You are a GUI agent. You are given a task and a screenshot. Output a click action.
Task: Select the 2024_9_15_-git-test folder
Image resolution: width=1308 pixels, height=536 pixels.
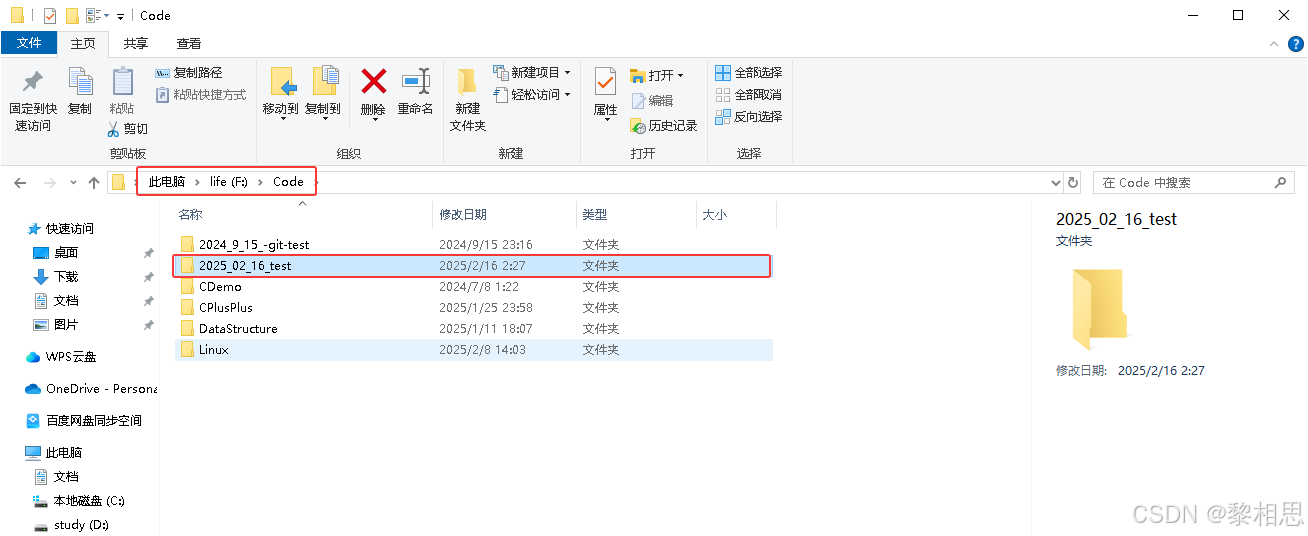click(x=473, y=244)
